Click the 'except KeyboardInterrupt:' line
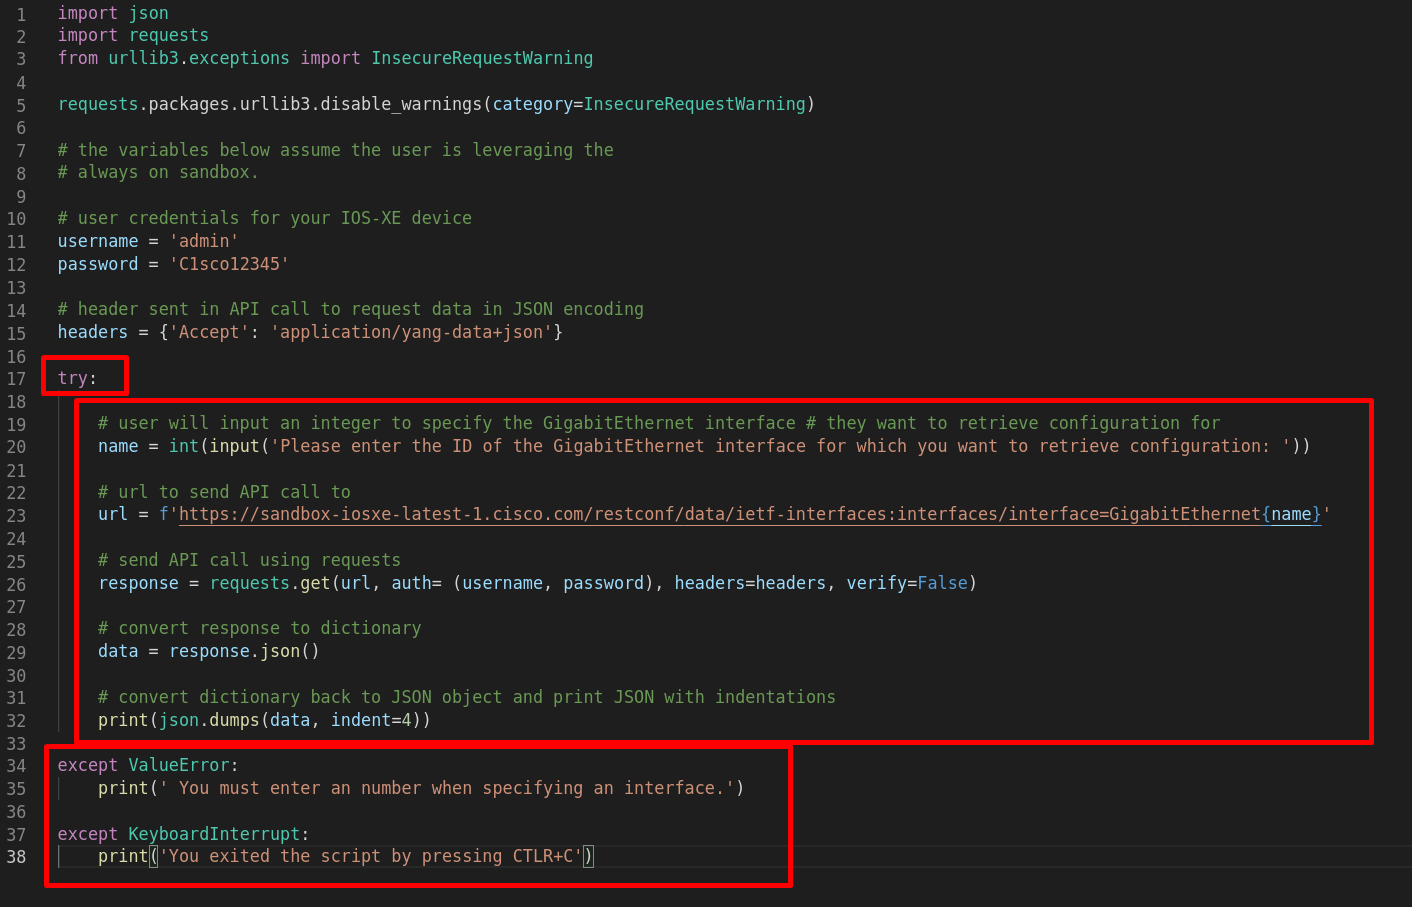 point(183,834)
